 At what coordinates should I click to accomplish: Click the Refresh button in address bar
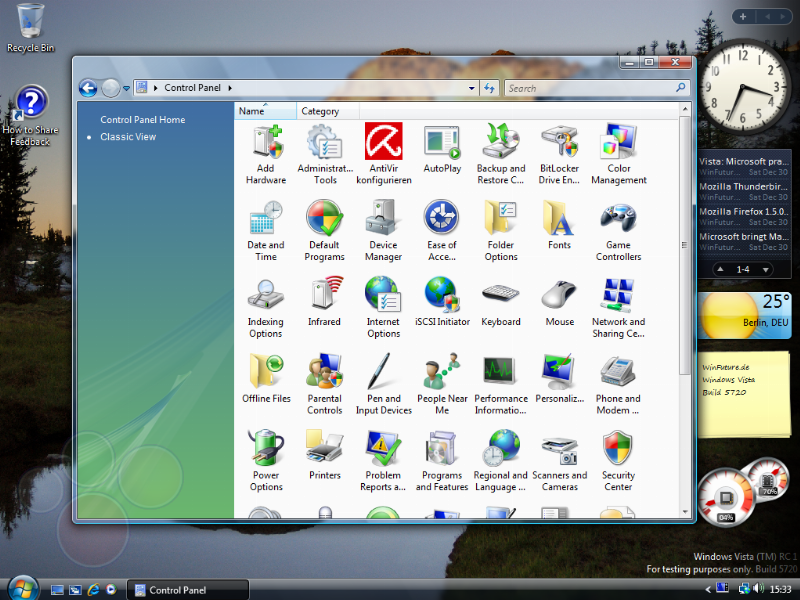coord(490,88)
